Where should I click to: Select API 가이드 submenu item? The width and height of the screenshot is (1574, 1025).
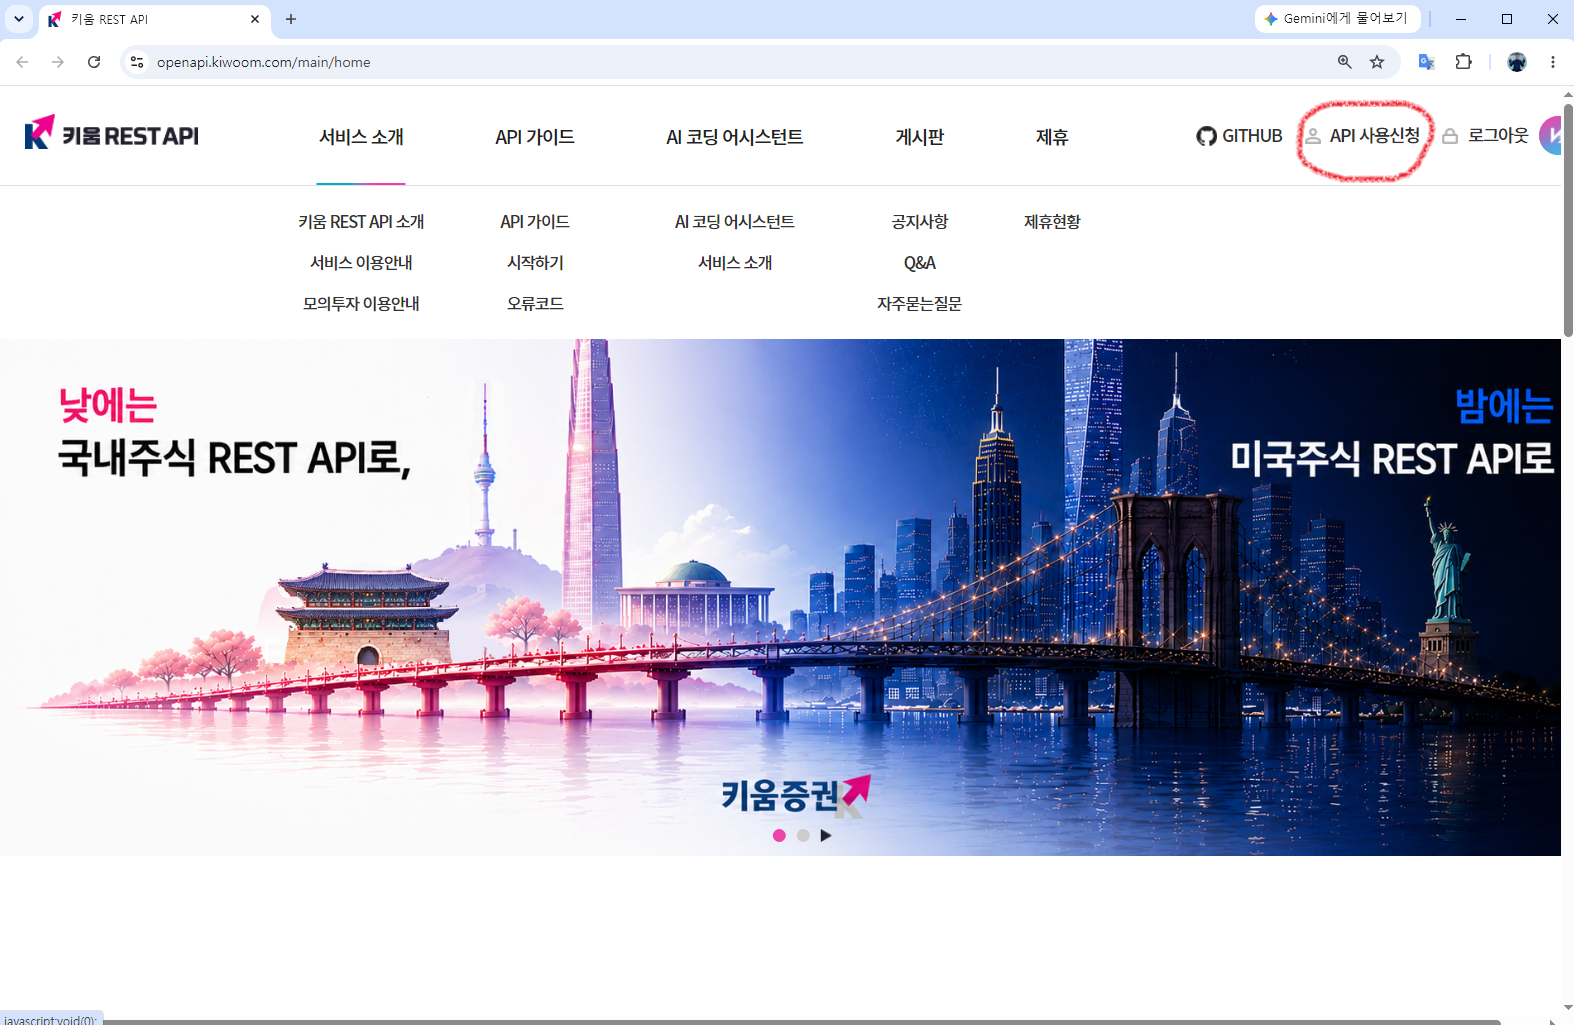[x=535, y=222]
